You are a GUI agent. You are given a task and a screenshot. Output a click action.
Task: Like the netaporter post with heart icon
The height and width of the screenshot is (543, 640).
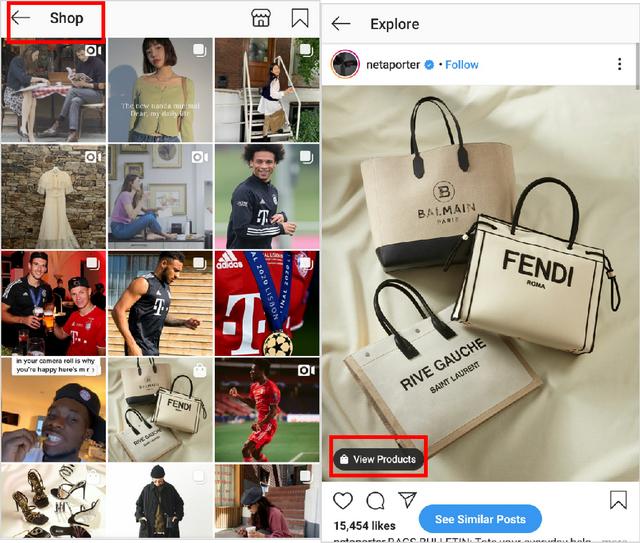point(343,501)
